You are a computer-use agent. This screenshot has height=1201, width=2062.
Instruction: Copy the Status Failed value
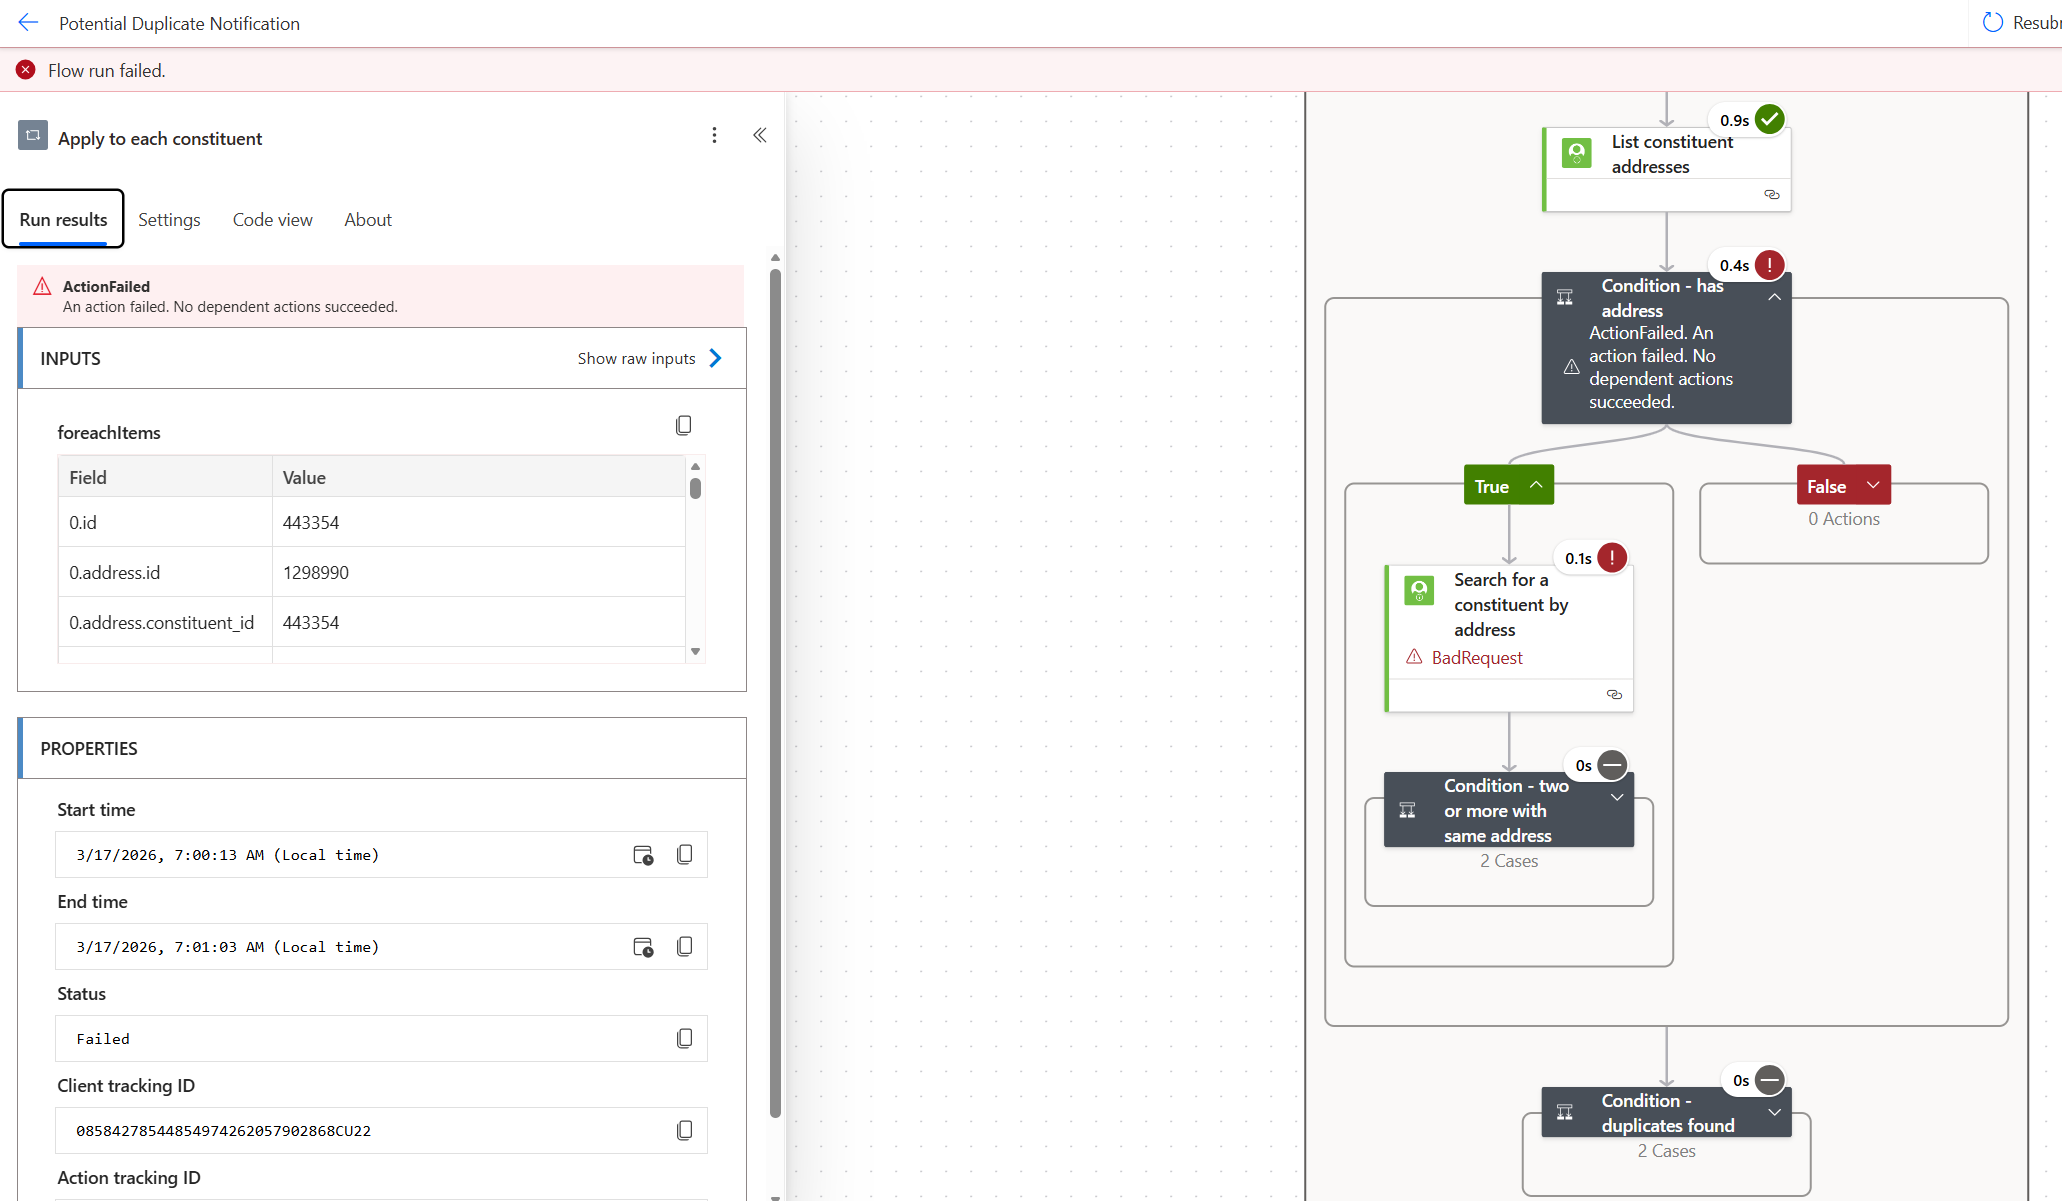[685, 1039]
